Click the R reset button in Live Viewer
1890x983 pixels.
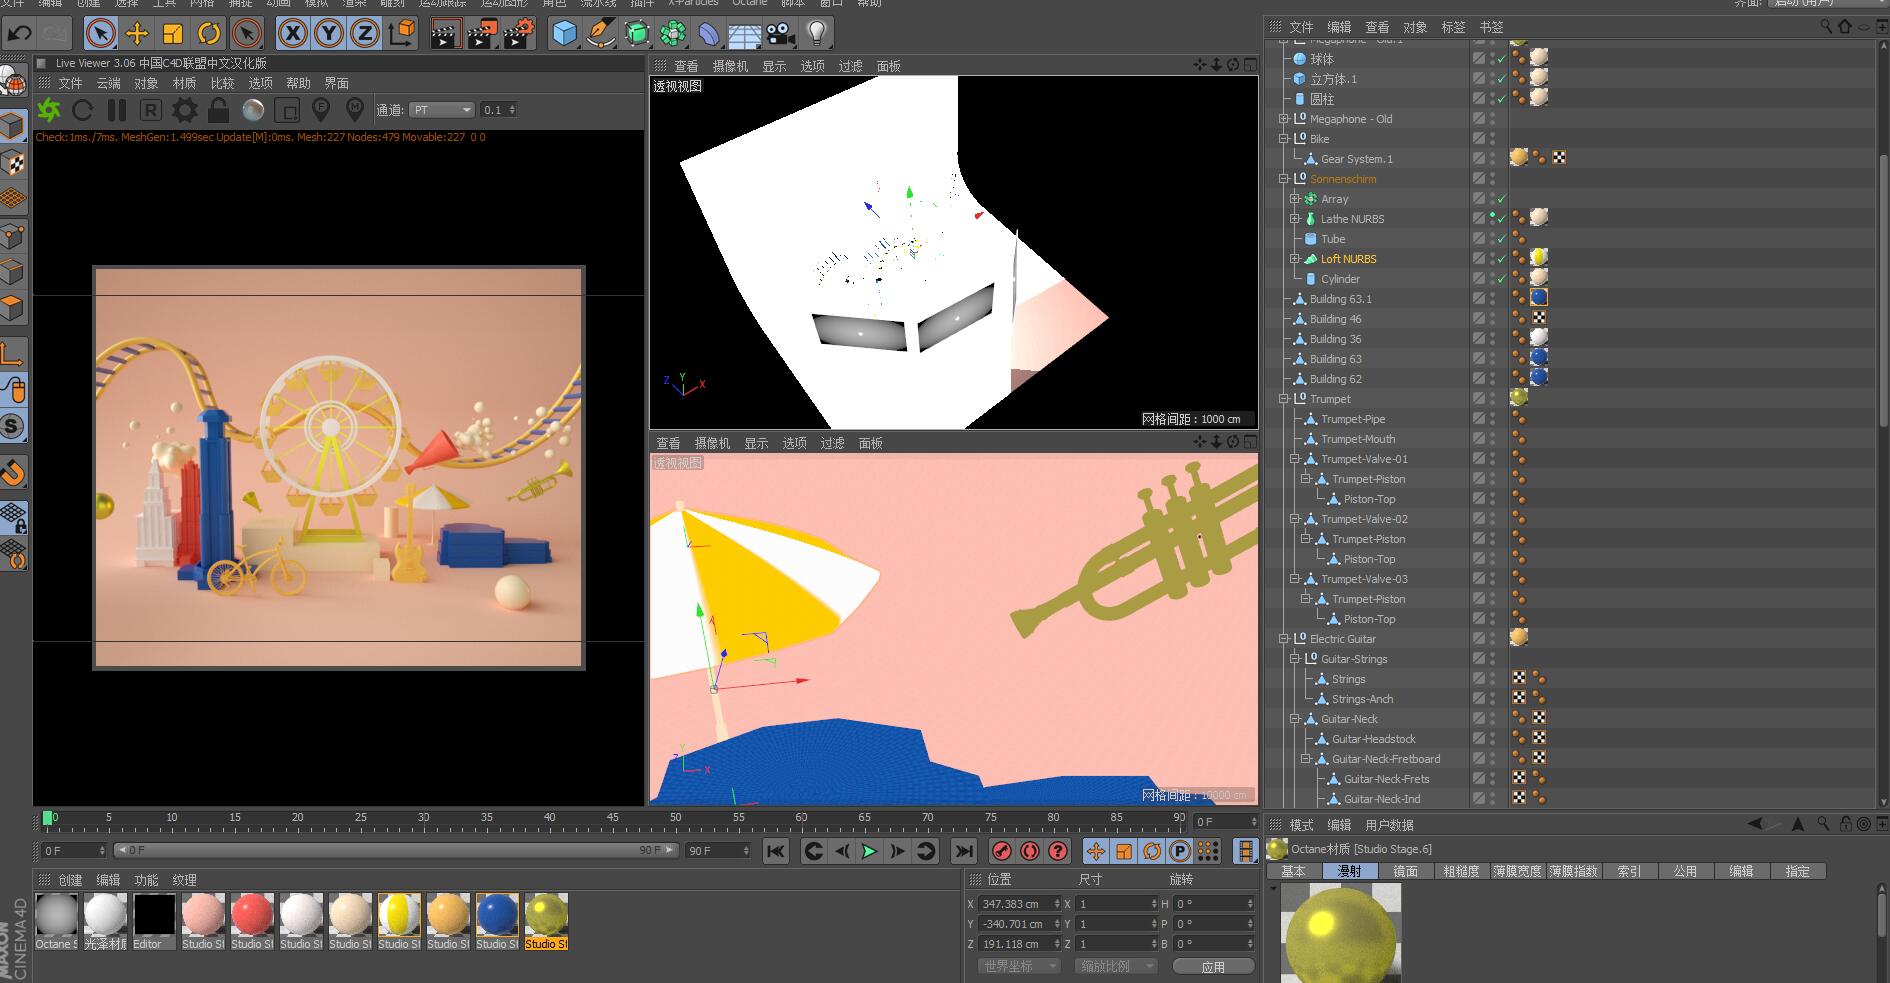(150, 110)
